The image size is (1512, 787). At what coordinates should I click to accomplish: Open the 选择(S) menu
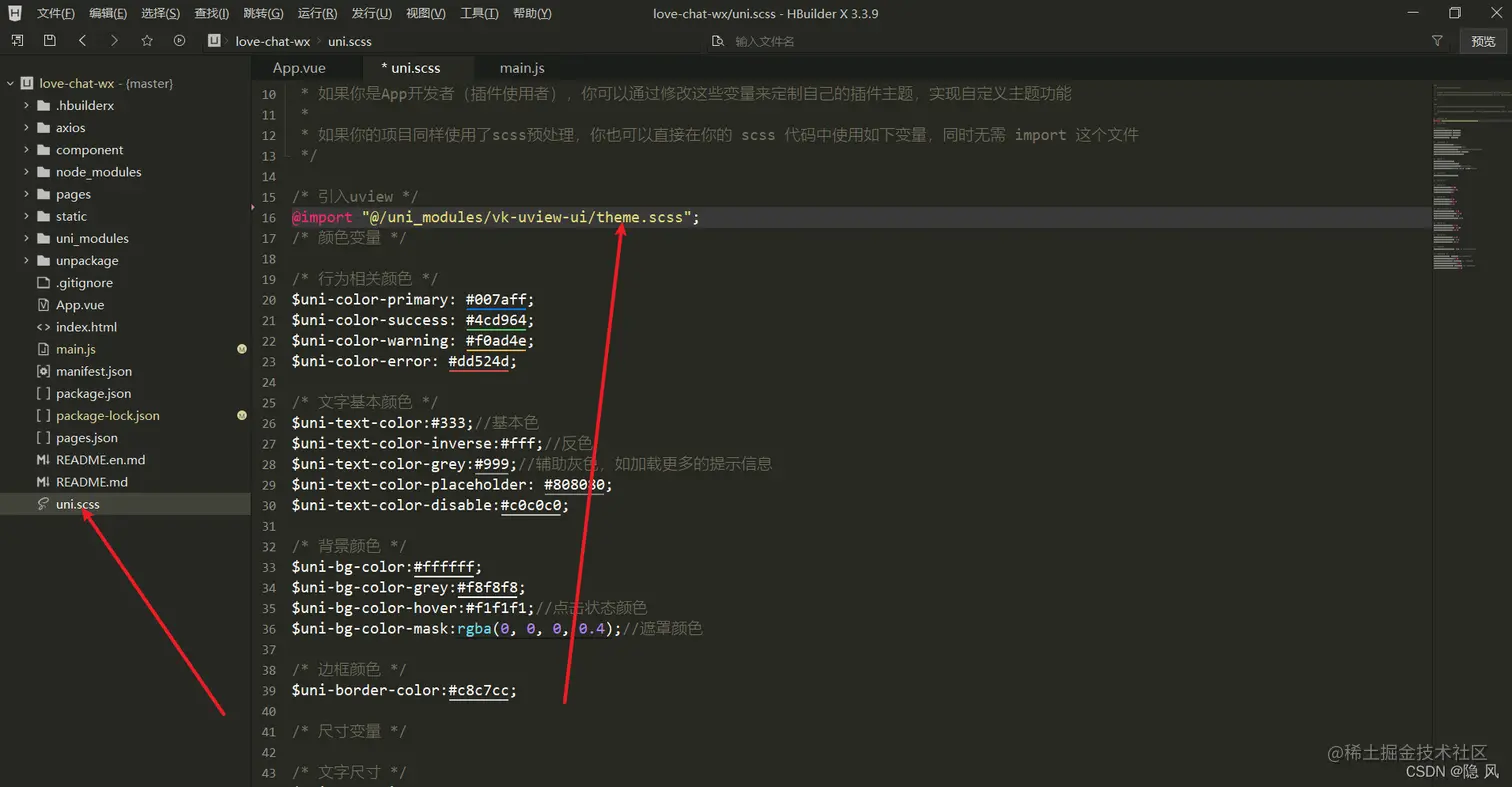pos(161,13)
